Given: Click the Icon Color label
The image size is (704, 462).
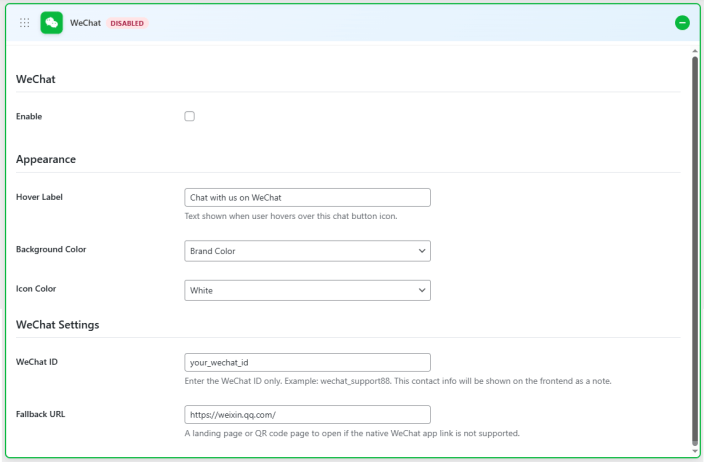Looking at the screenshot, I should coord(36,289).
